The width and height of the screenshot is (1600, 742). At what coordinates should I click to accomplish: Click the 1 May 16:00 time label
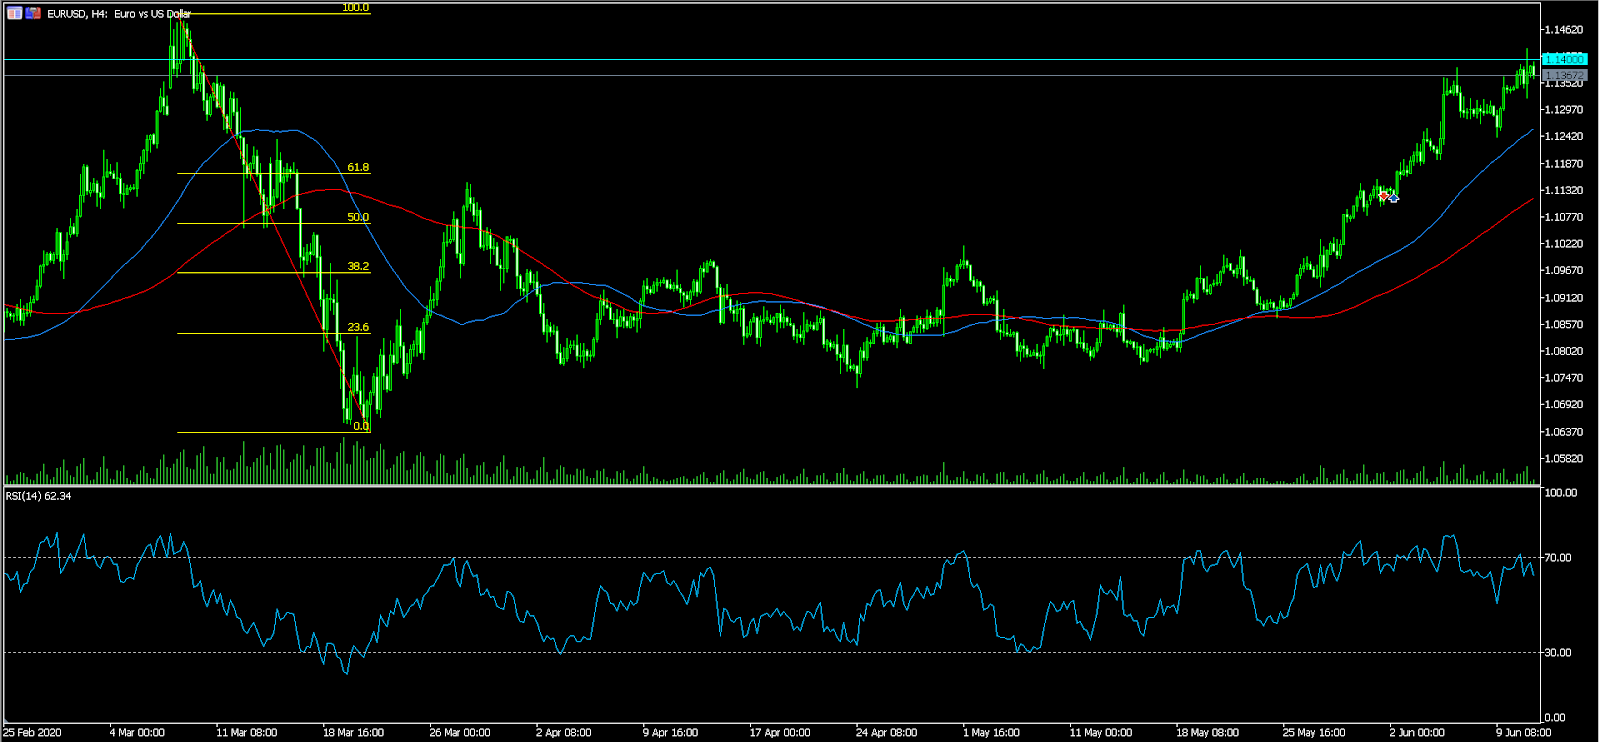tap(991, 733)
